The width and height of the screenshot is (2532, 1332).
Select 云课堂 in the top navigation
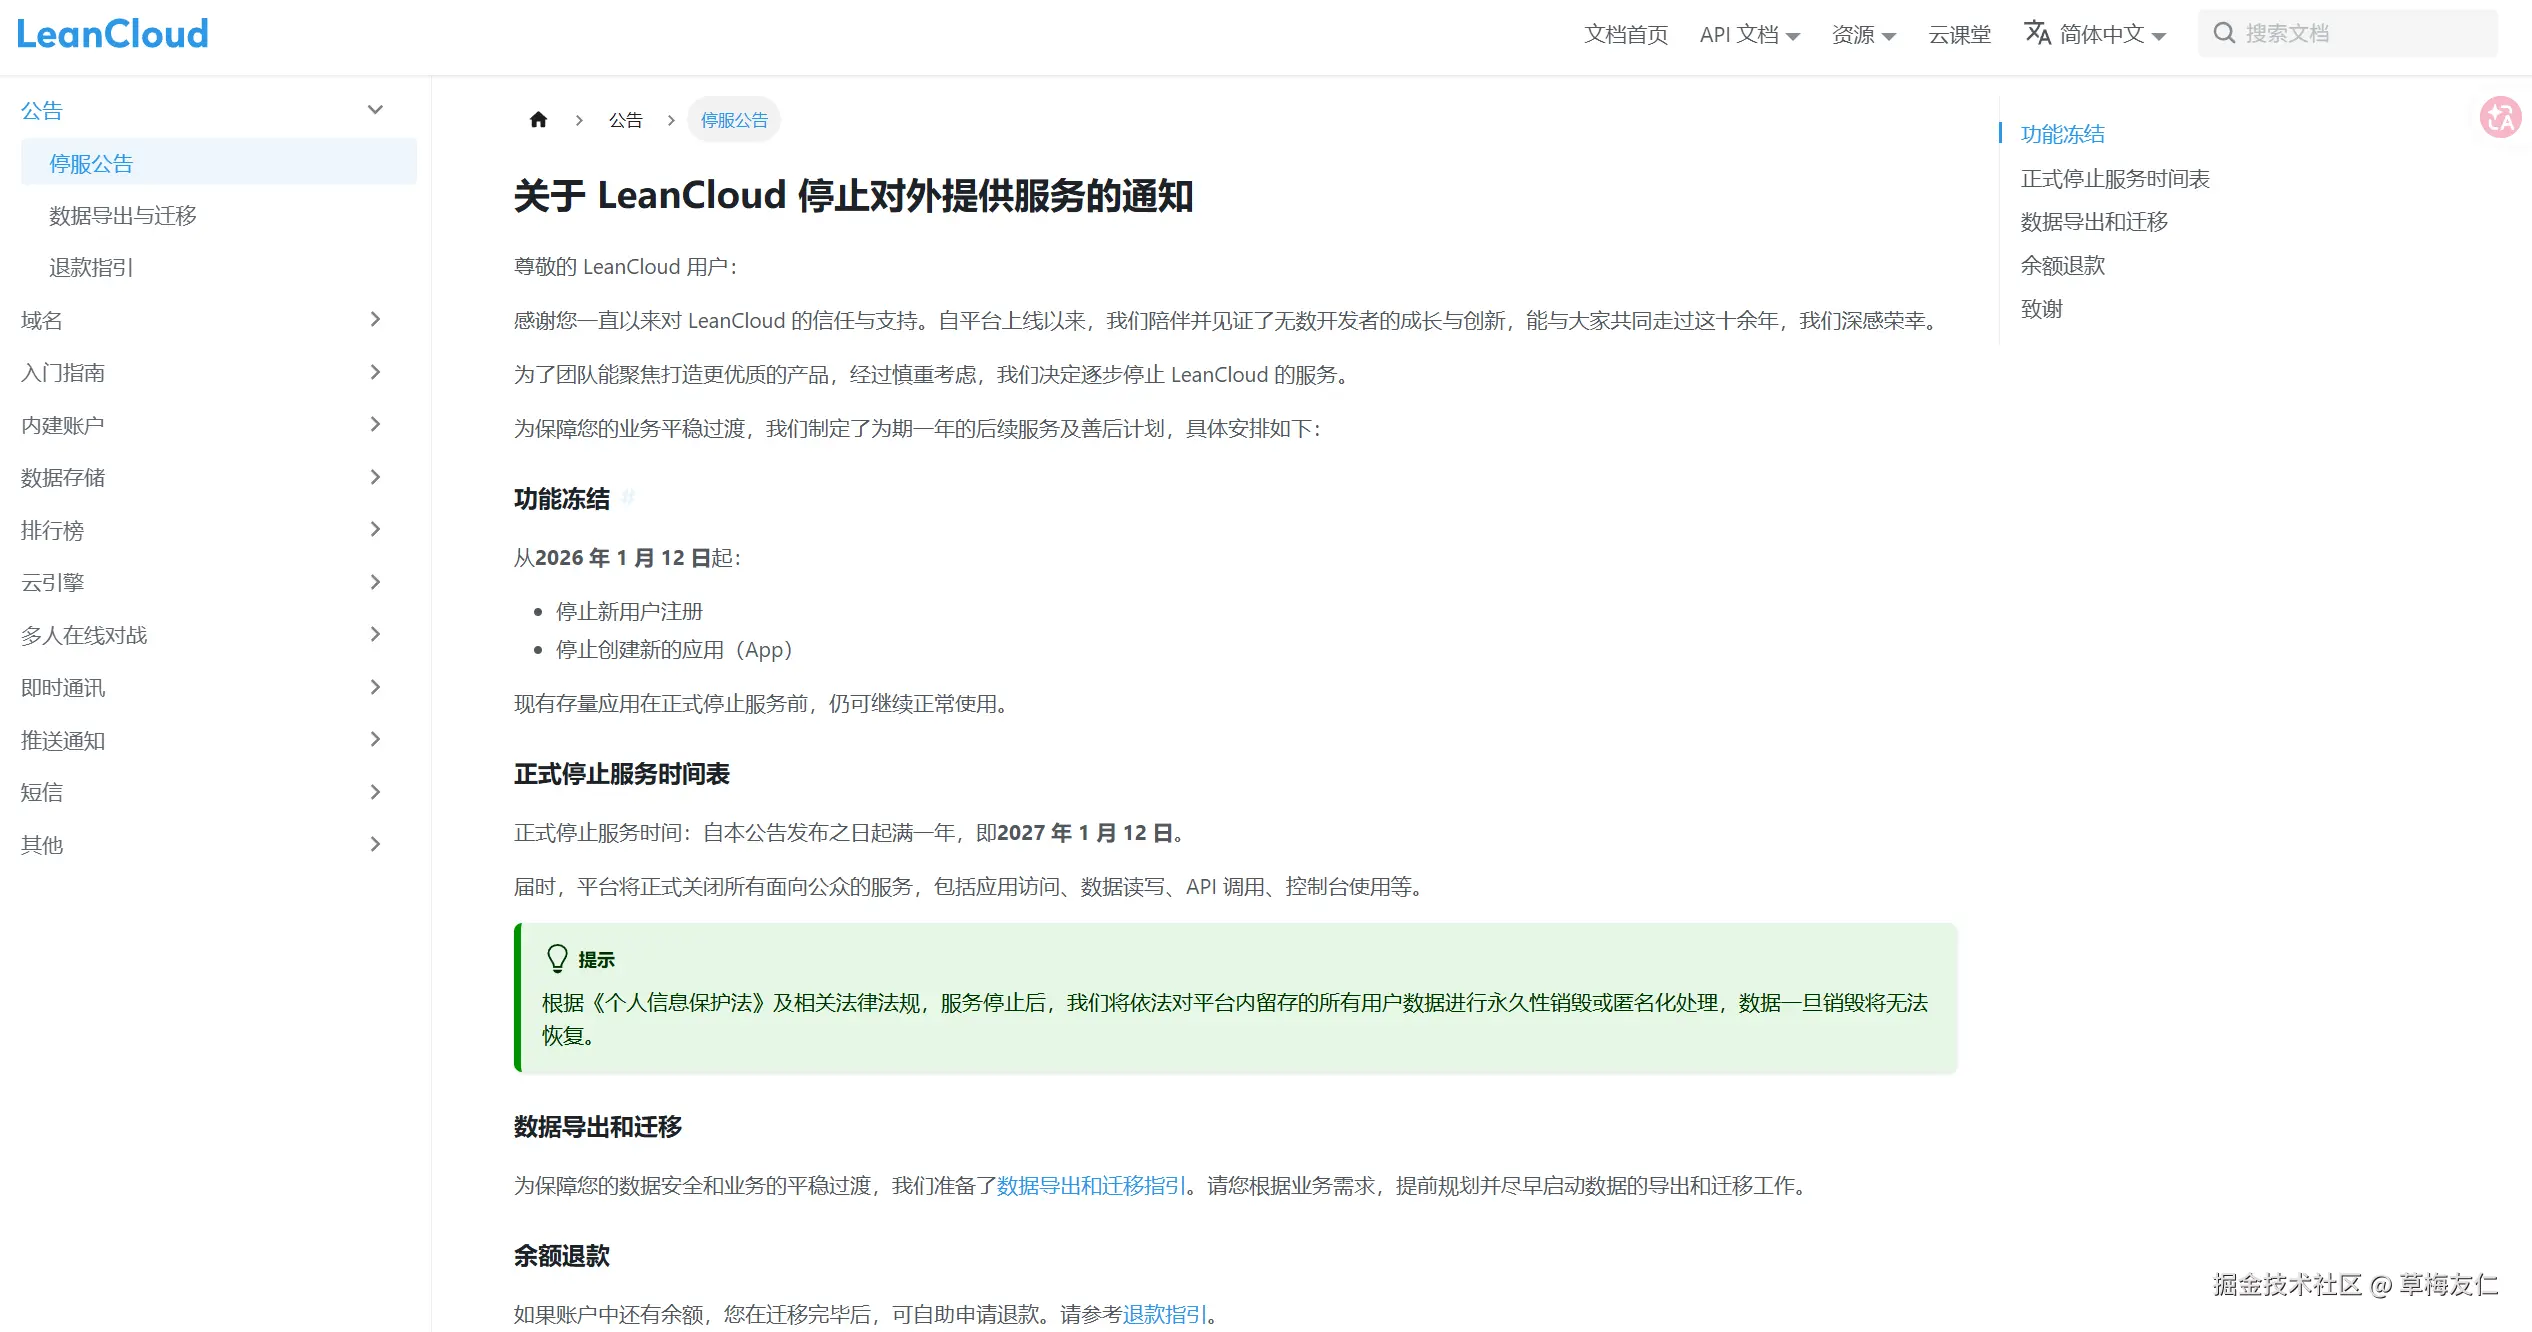[1959, 34]
